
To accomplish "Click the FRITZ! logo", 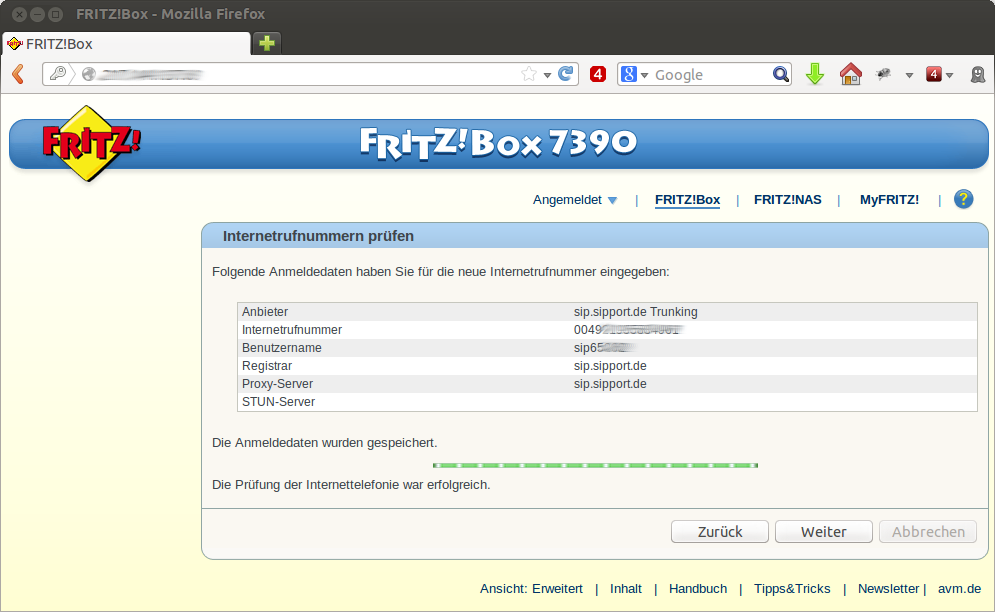I will (91, 143).
